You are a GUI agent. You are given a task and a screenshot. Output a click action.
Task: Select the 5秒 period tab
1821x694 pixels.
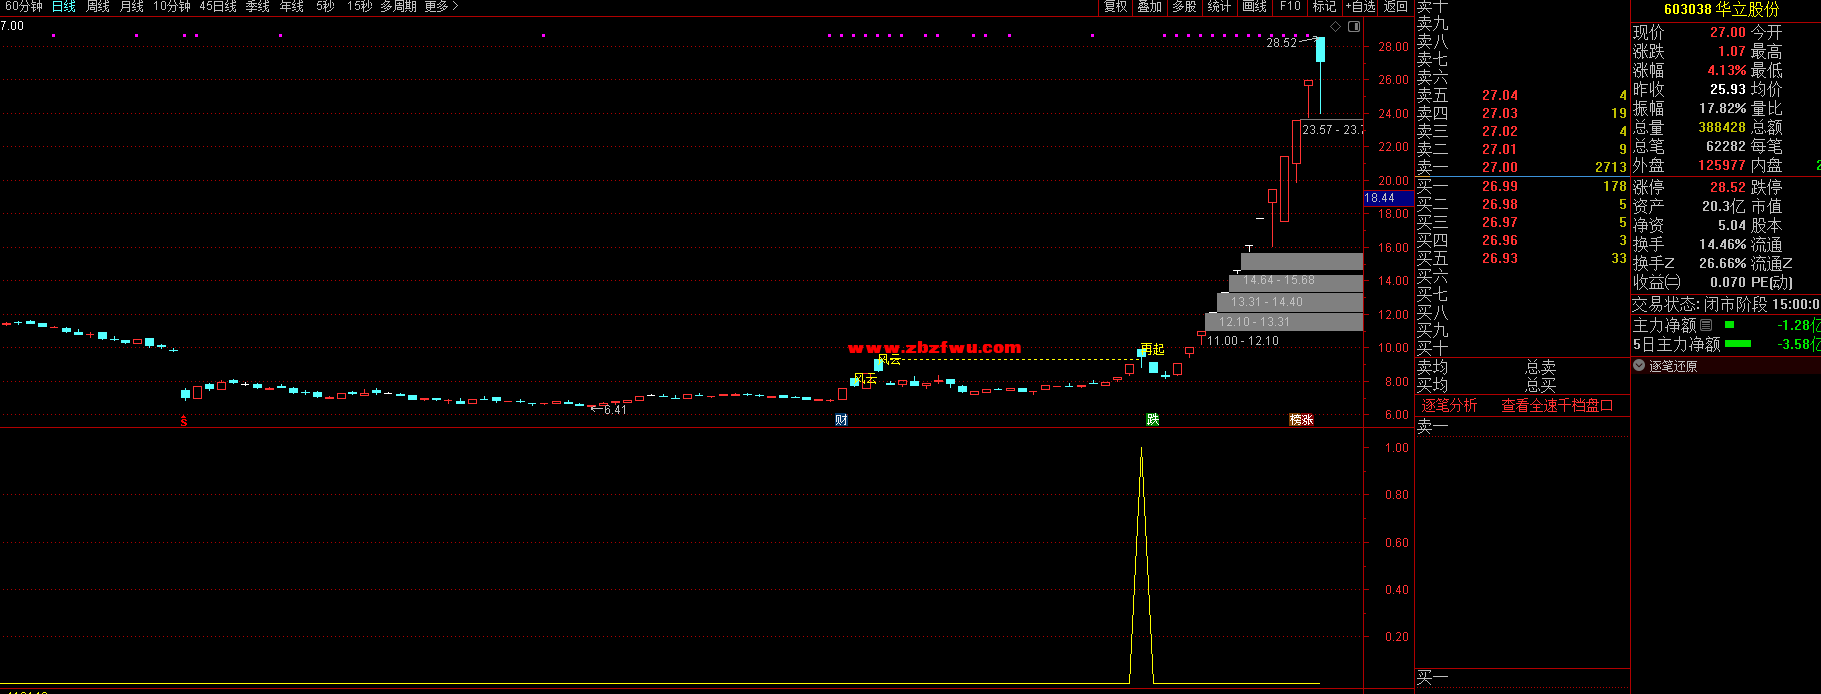[x=325, y=7]
